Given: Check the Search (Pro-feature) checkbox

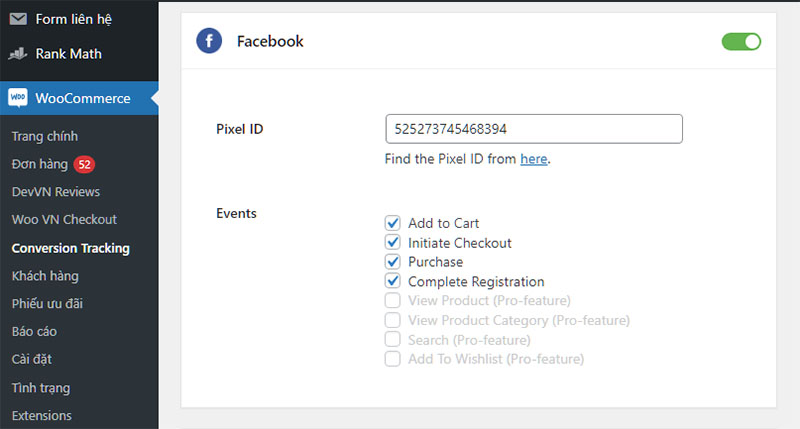Looking at the screenshot, I should tap(392, 339).
